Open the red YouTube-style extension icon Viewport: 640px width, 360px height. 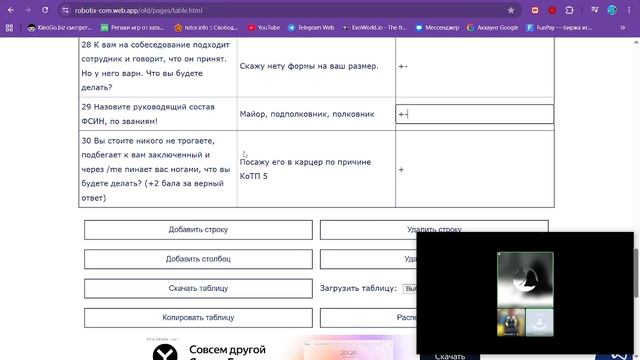(535, 10)
